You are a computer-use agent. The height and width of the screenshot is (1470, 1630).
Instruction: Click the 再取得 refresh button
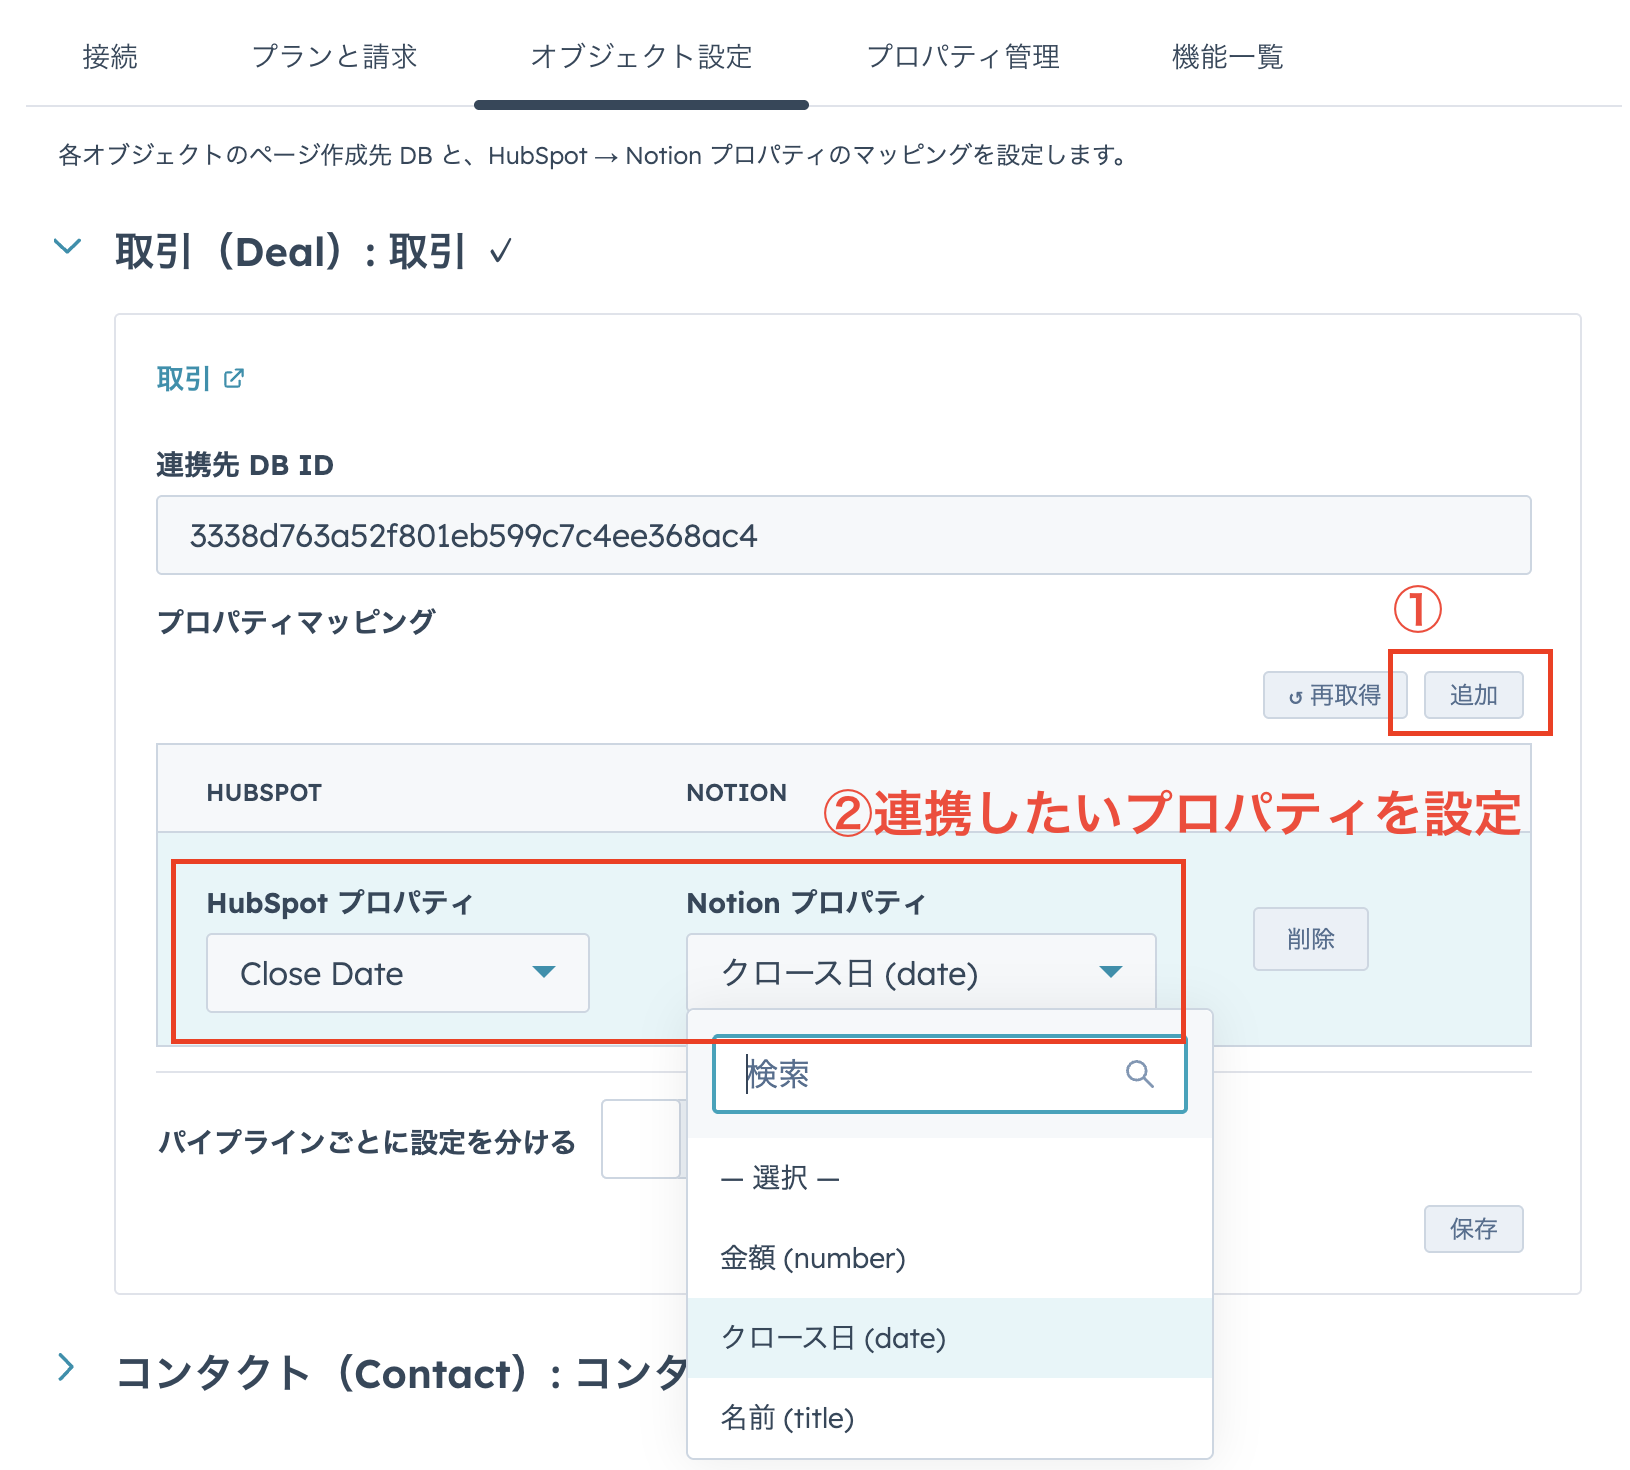pos(1335,695)
